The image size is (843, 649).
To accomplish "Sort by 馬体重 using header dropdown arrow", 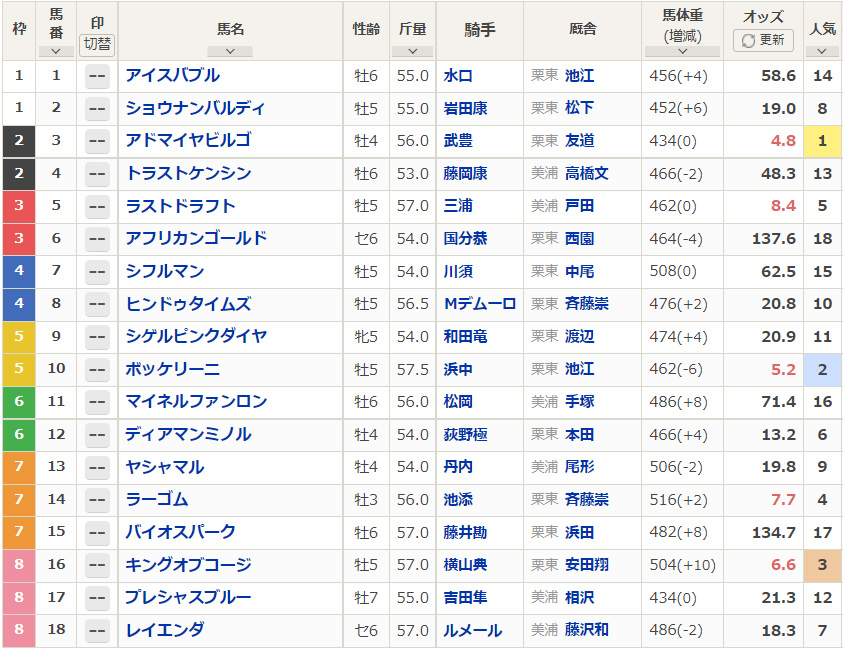I will 682,52.
